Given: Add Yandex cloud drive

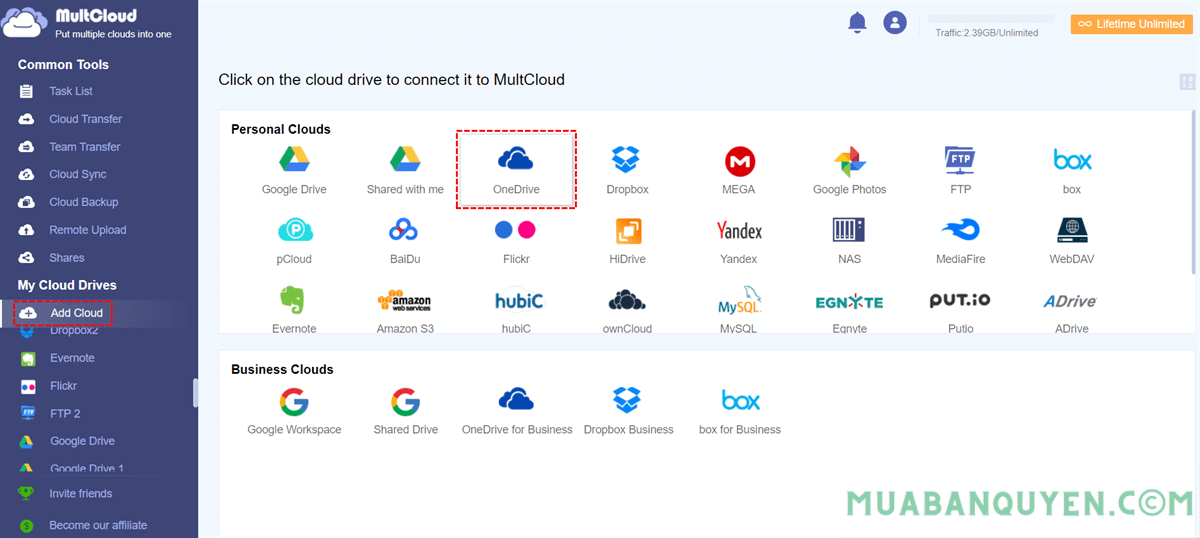Looking at the screenshot, I should [739, 231].
